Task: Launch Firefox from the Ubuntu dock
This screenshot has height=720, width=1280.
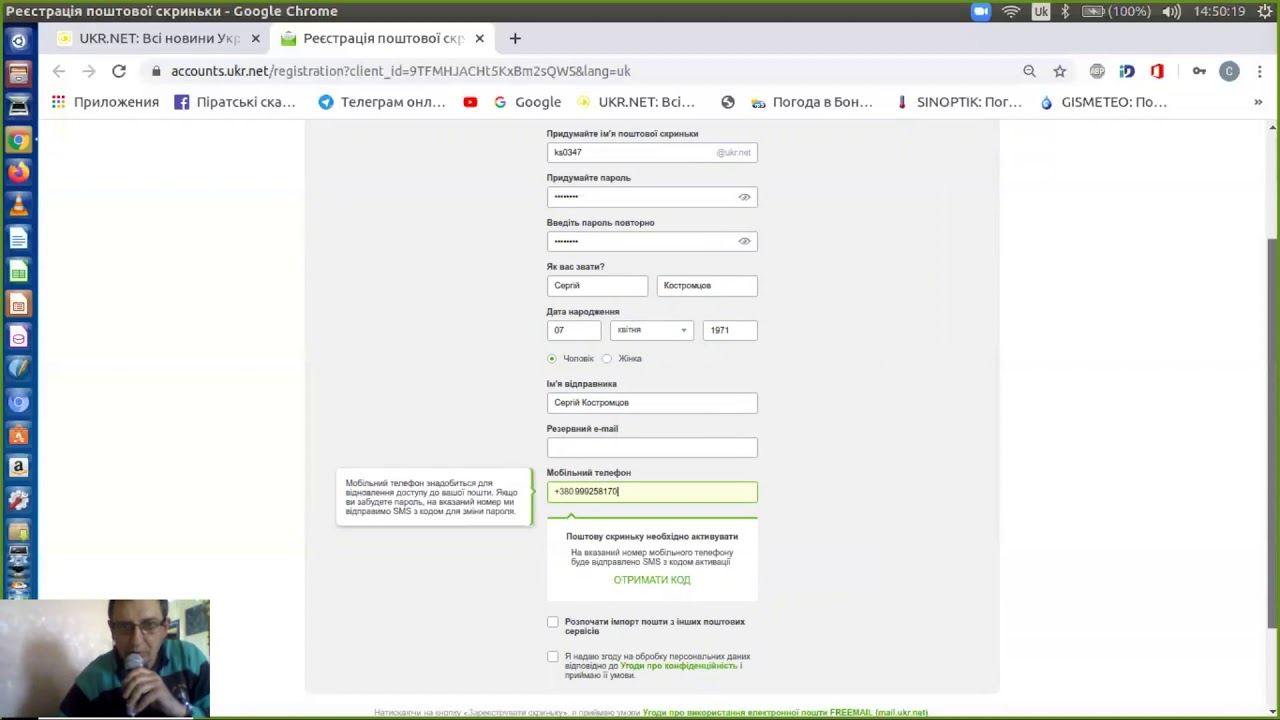Action: (x=18, y=172)
